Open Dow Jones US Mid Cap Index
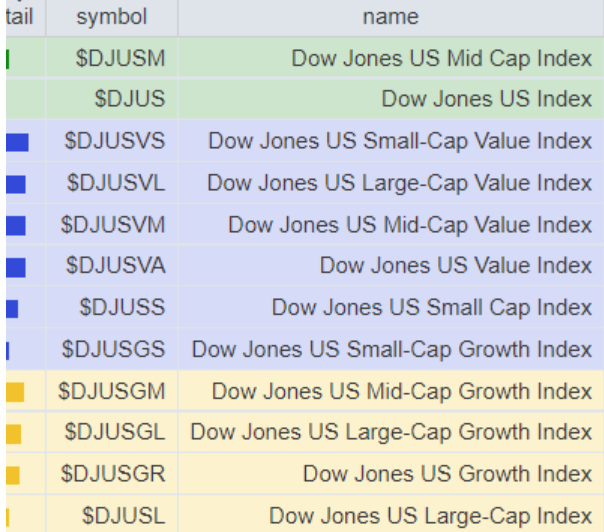The height and width of the screenshot is (532, 604). [x=441, y=59]
